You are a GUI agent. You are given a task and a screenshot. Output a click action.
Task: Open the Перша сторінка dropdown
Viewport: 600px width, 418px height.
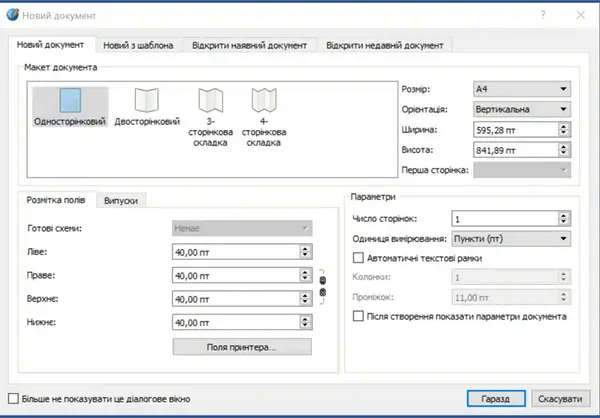click(522, 170)
